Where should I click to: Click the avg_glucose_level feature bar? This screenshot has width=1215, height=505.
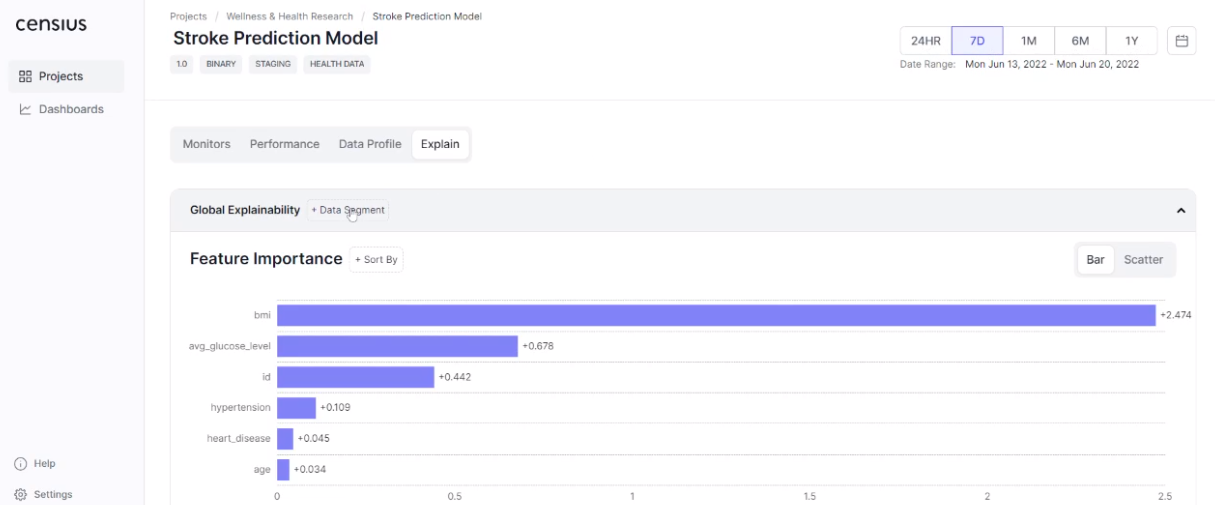click(x=397, y=346)
